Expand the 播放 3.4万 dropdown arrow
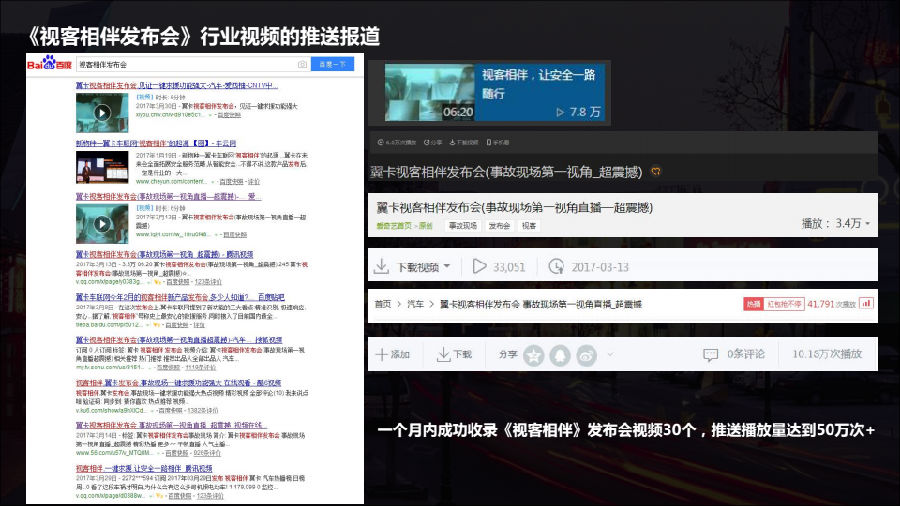900x506 pixels. pos(867,223)
